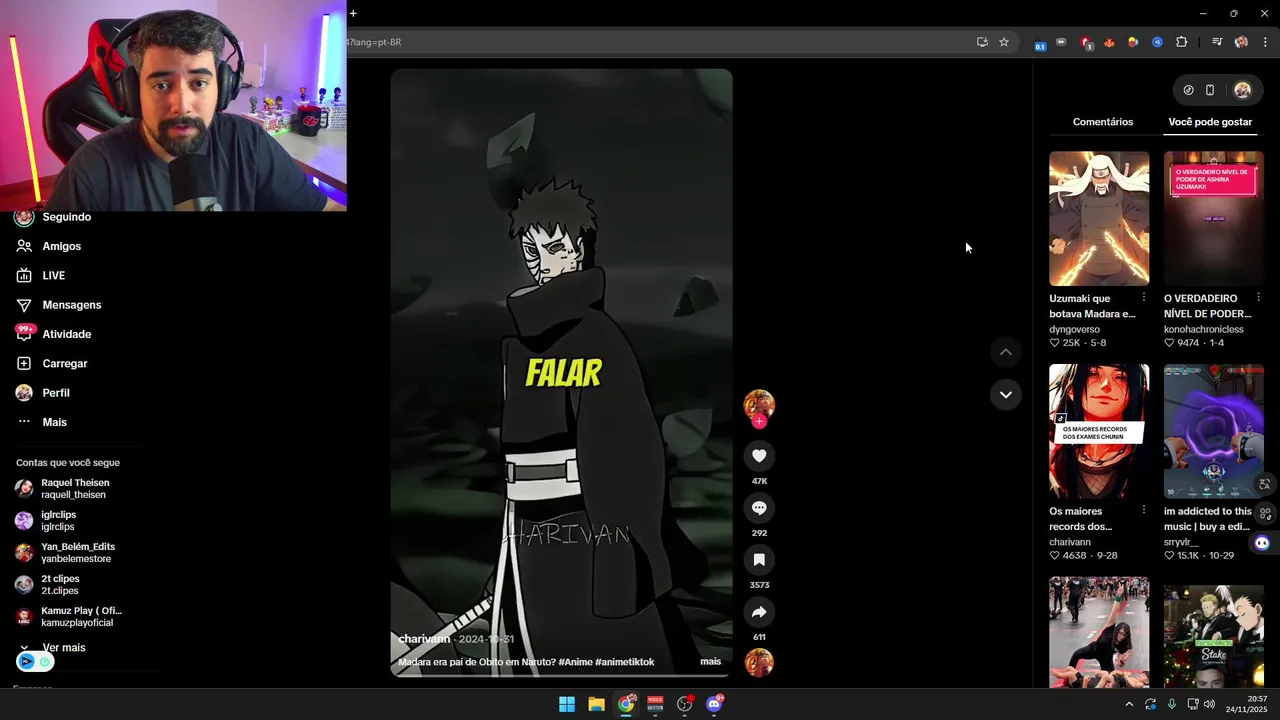Open Os maiores records dos exames thumbnail

[x=1099, y=431]
